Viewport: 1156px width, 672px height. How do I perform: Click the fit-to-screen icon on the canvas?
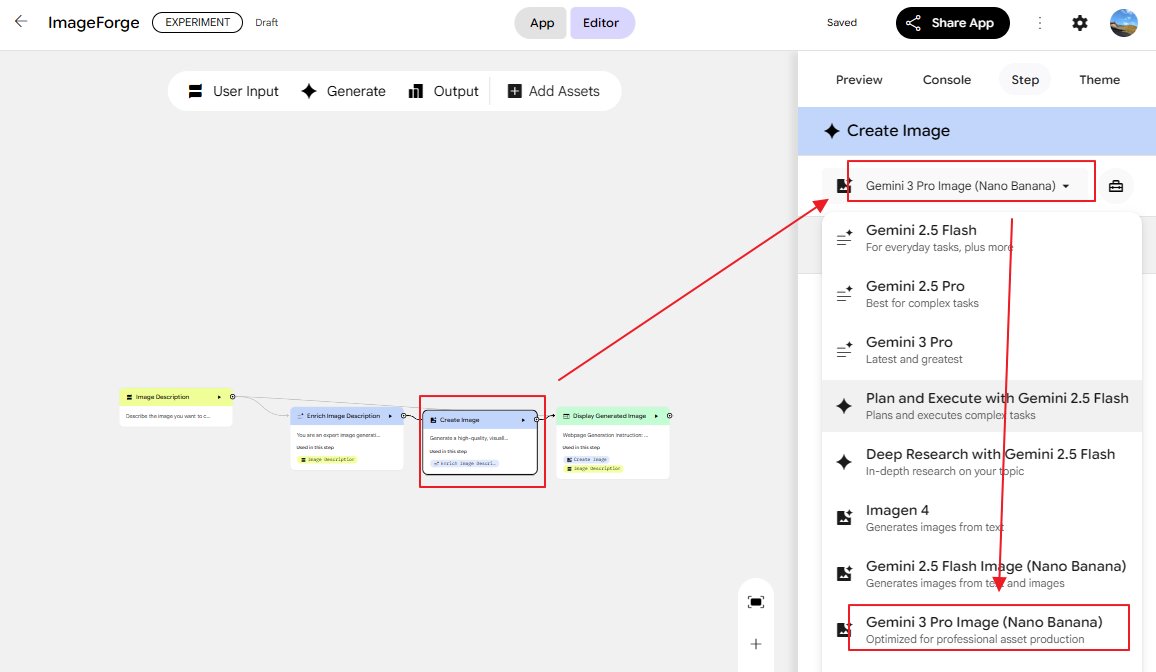756,602
